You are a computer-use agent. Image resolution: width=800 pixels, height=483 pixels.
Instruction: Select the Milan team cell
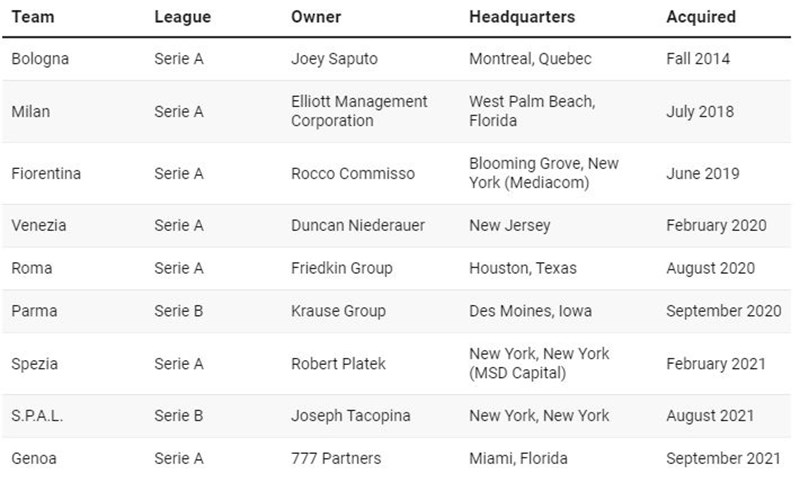click(31, 111)
